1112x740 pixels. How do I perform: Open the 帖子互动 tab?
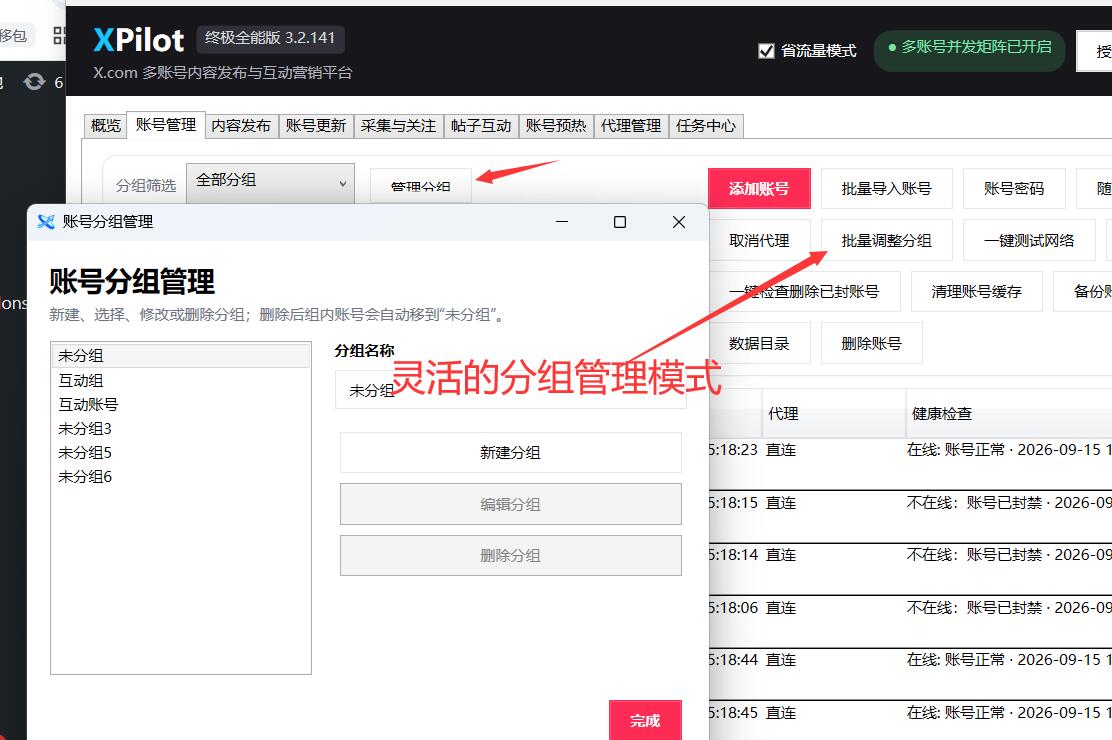481,126
